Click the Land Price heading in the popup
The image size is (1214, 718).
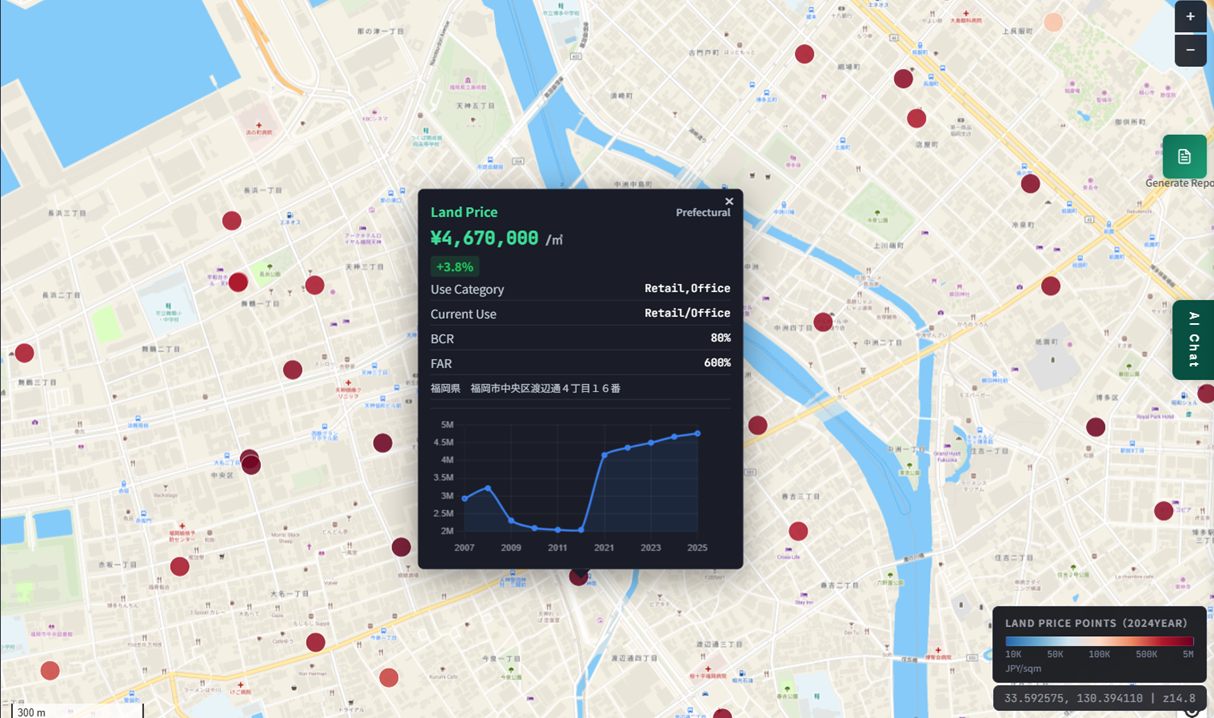[464, 212]
